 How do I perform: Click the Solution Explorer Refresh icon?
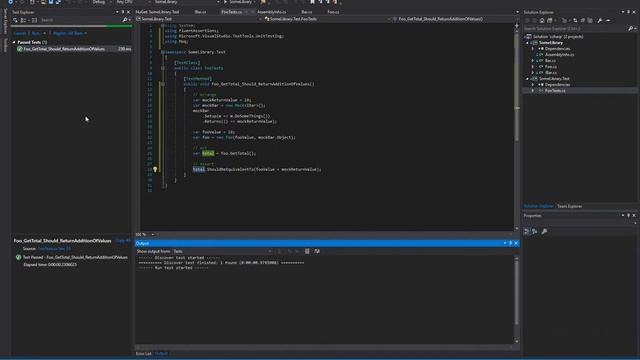tap(576, 20)
